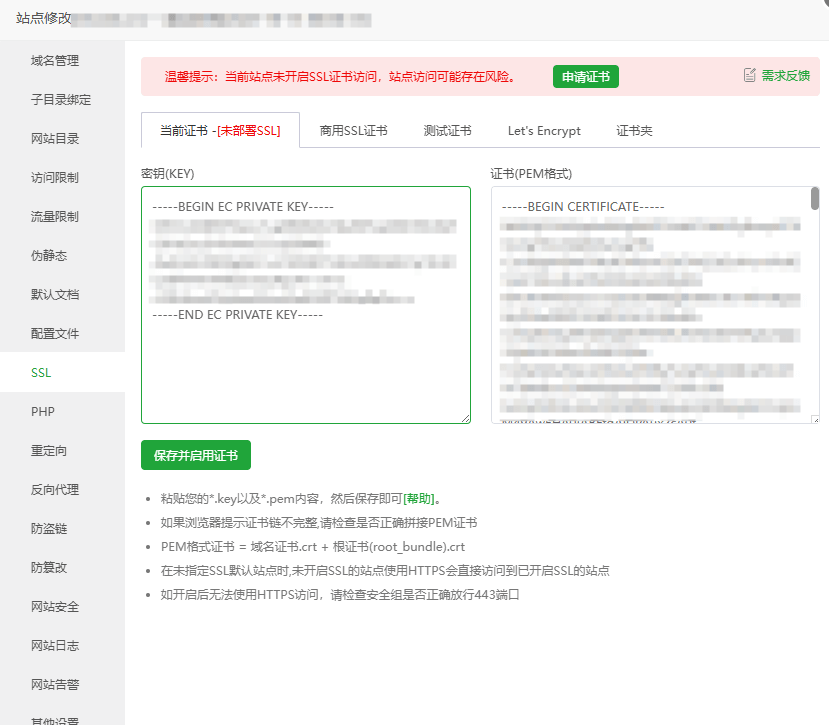Click the 需求反馈 feedback icon

[x=750, y=75]
